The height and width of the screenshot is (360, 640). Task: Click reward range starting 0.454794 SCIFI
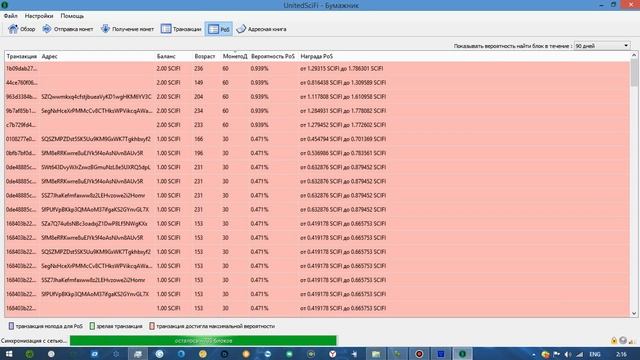pyautogui.click(x=343, y=139)
